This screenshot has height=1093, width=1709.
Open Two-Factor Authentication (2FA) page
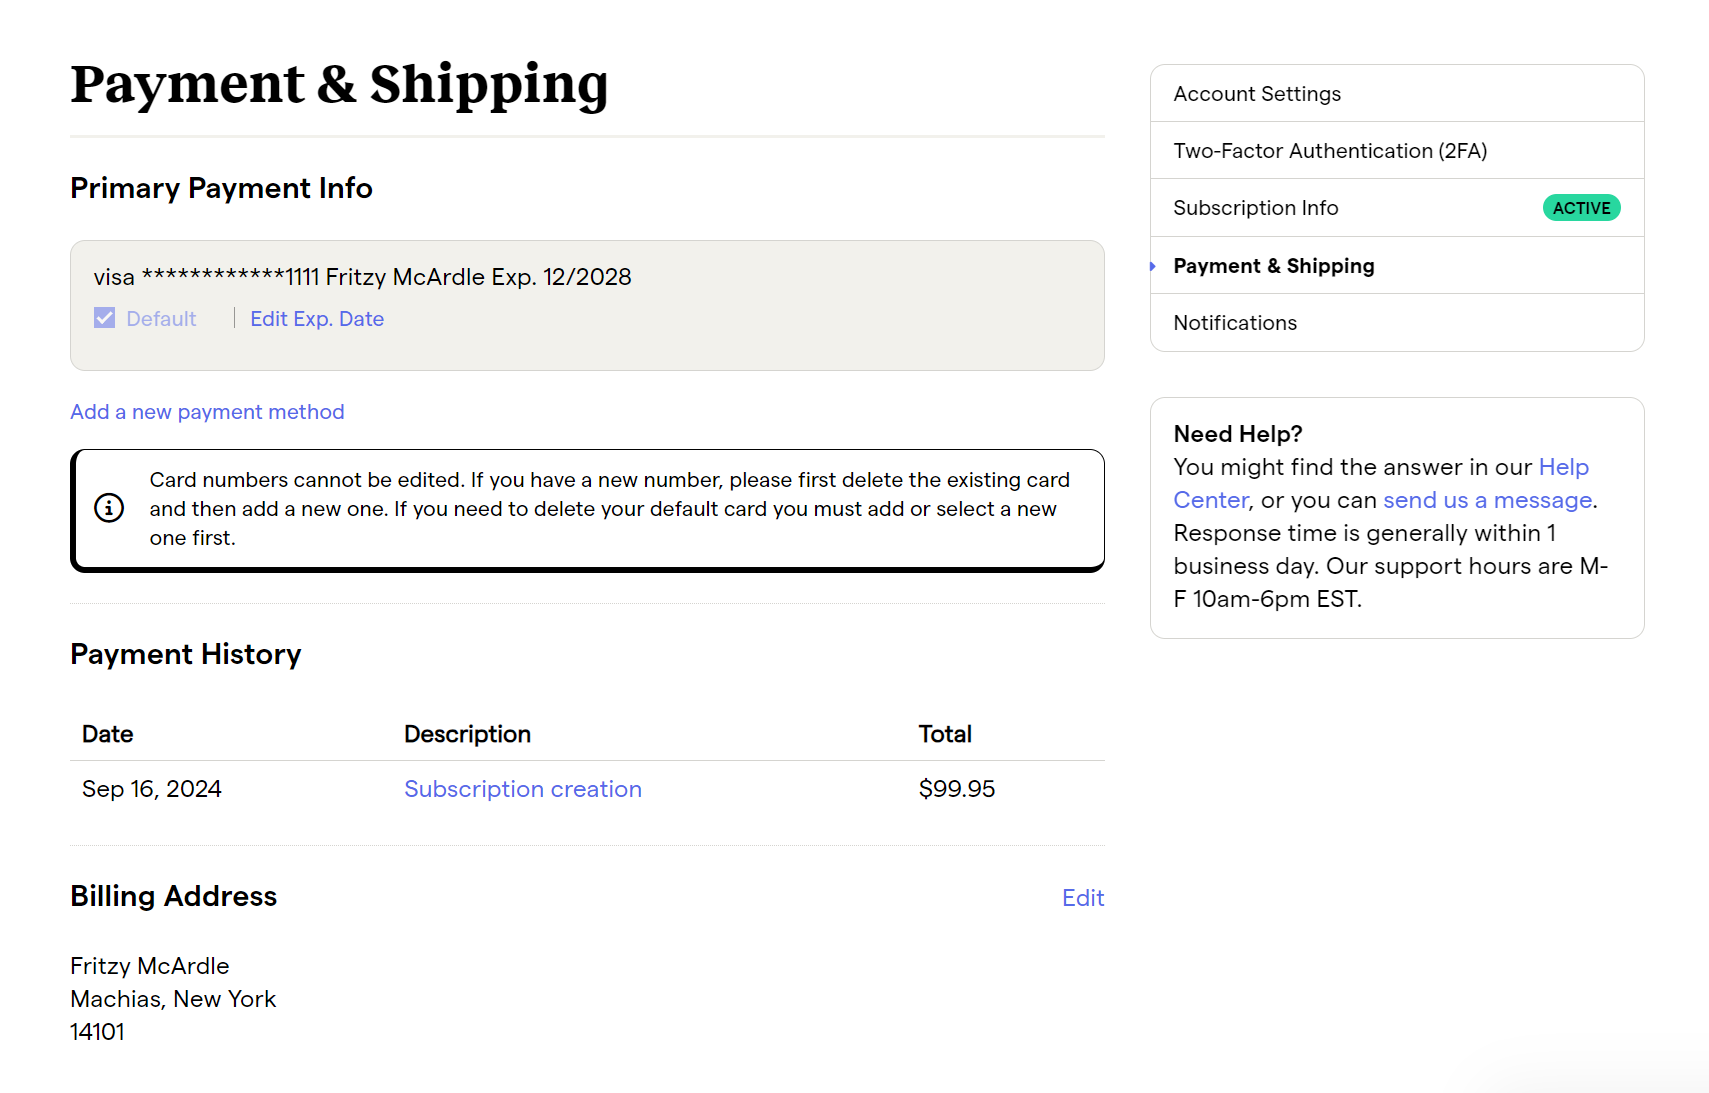click(1397, 151)
